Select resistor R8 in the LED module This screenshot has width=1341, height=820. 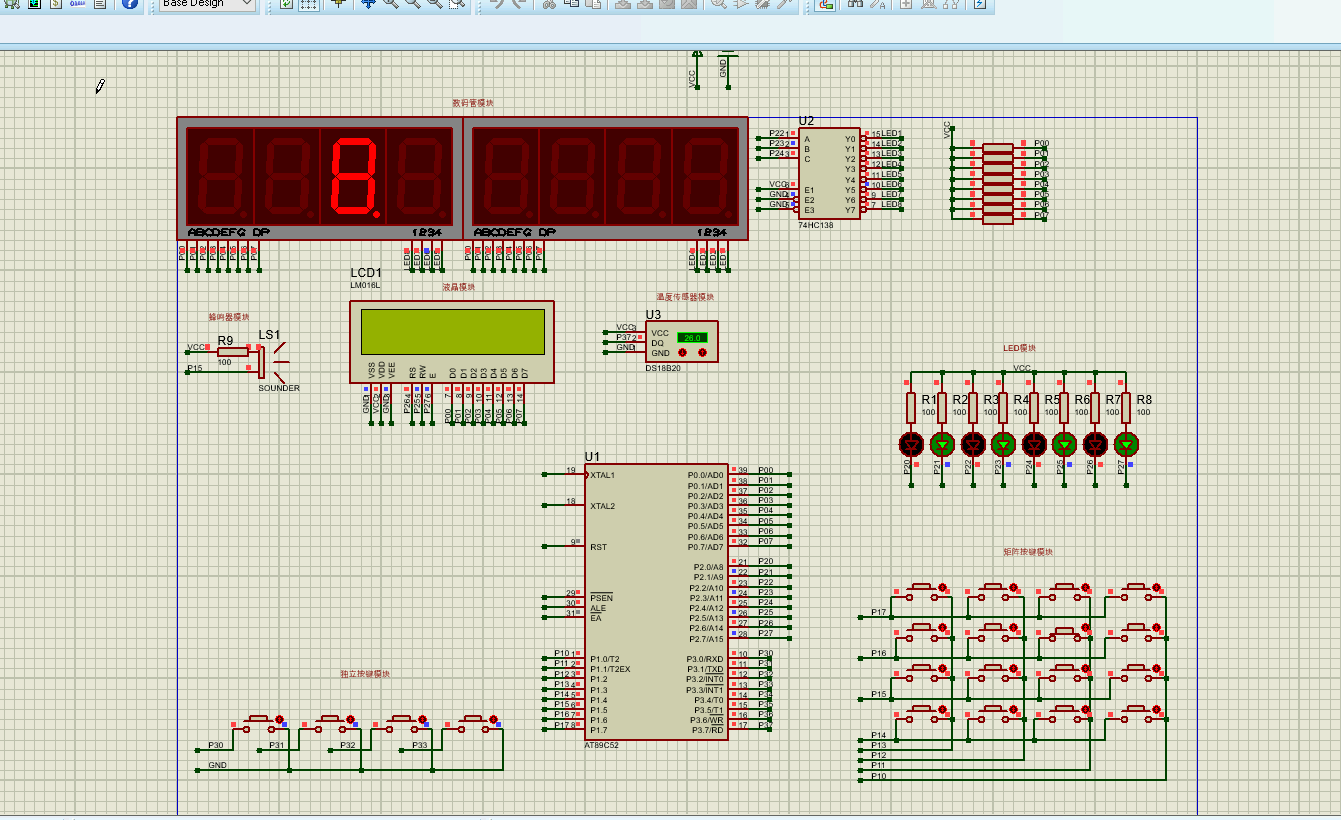(1126, 407)
